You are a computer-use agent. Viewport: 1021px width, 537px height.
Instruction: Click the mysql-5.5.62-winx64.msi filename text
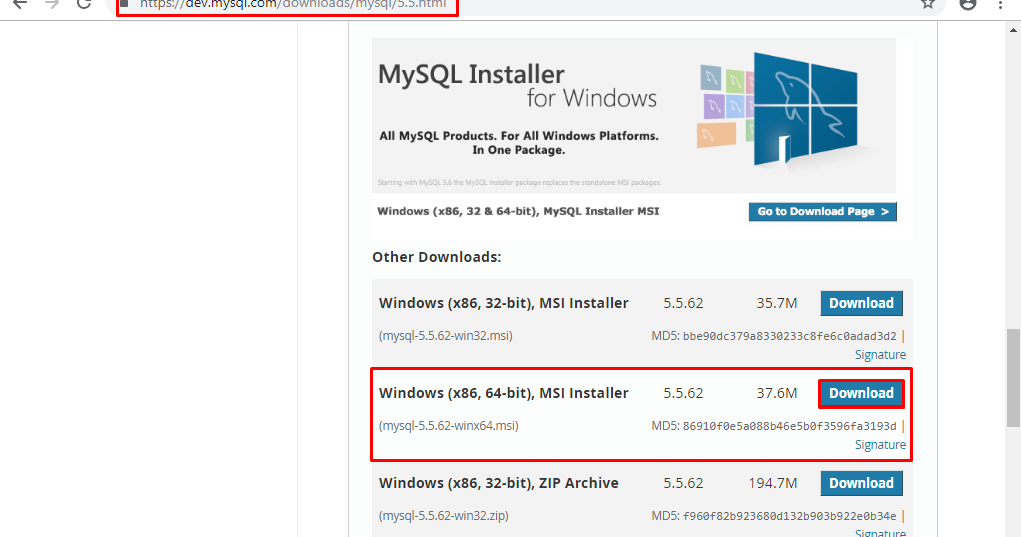coord(449,426)
